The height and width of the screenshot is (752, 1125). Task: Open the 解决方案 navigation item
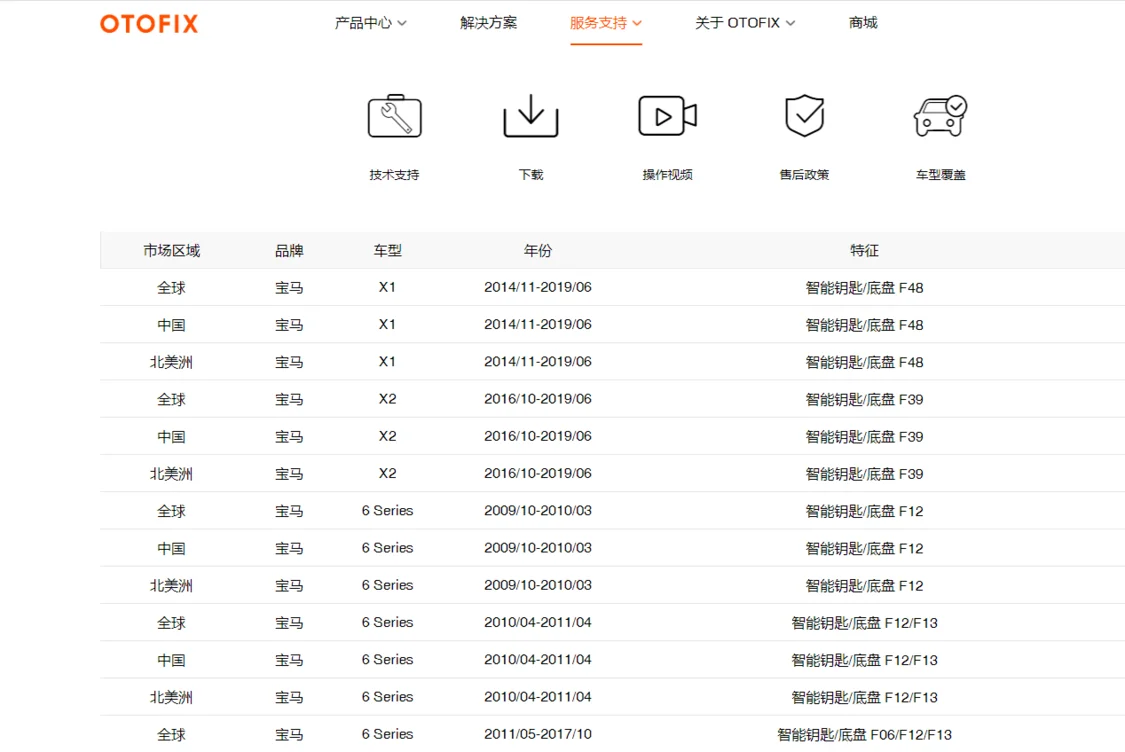(489, 23)
